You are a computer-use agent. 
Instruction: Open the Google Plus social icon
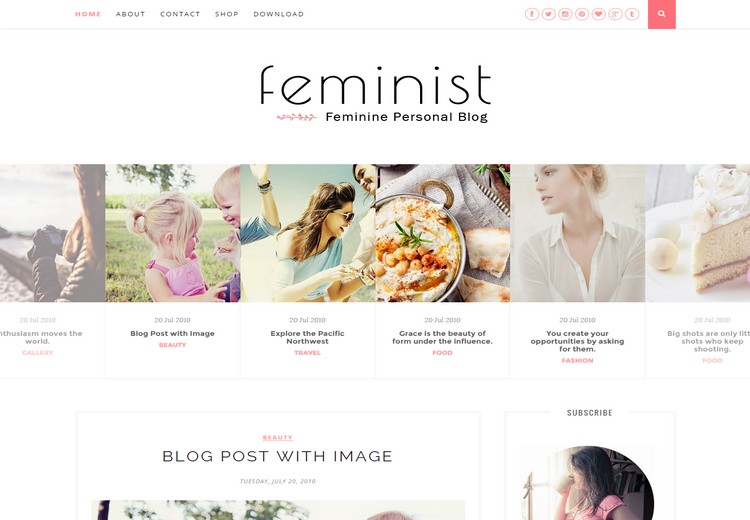tap(615, 14)
